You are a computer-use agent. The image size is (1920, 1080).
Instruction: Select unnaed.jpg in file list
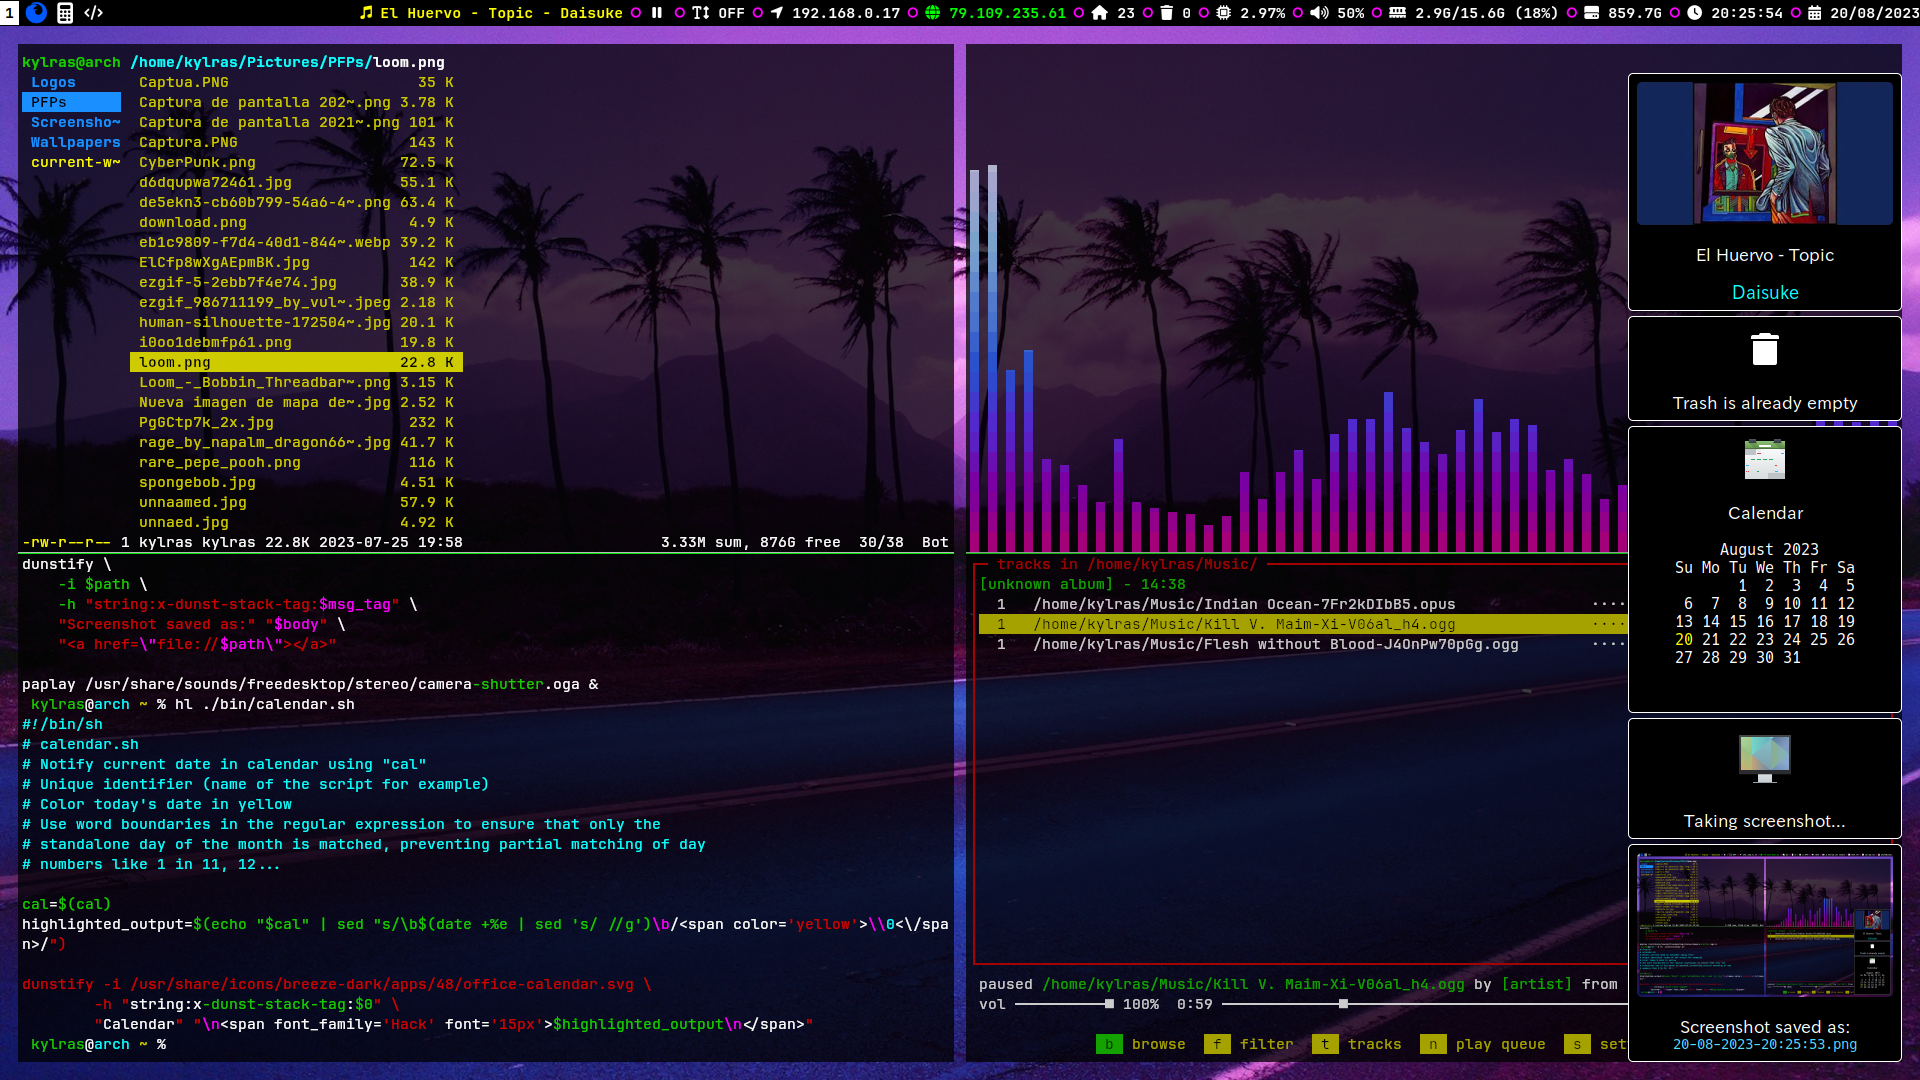click(x=296, y=522)
